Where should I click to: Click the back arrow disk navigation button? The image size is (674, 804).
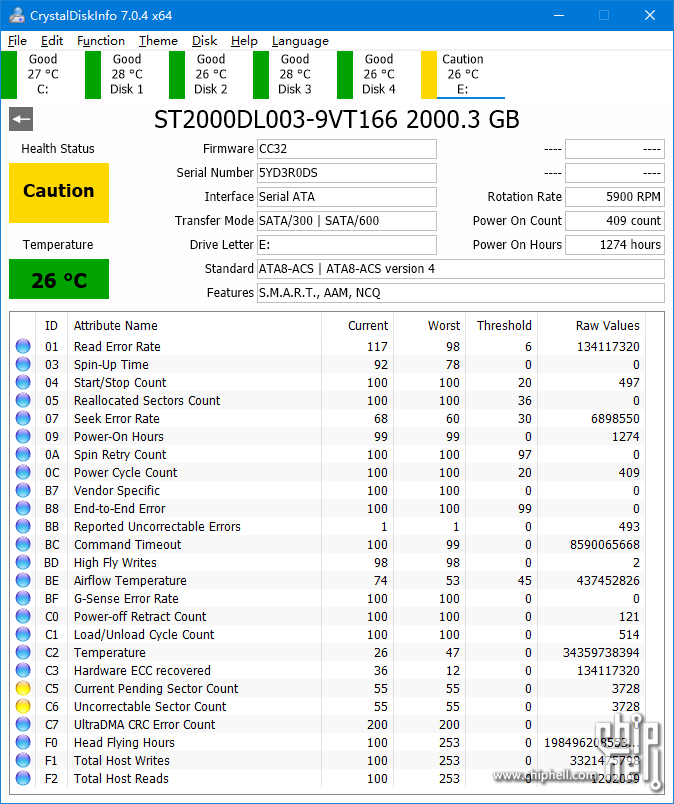click(21, 120)
